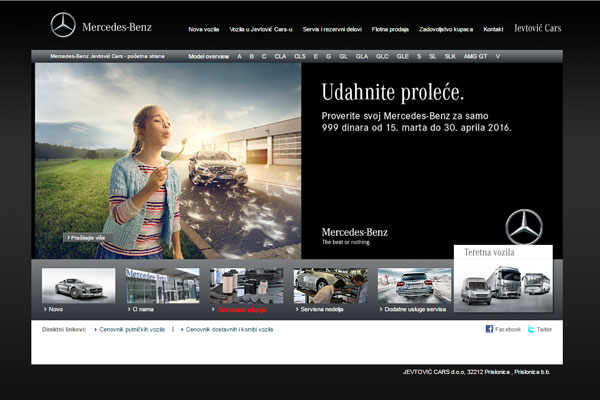
Task: Select the E model class
Action: click(x=316, y=57)
